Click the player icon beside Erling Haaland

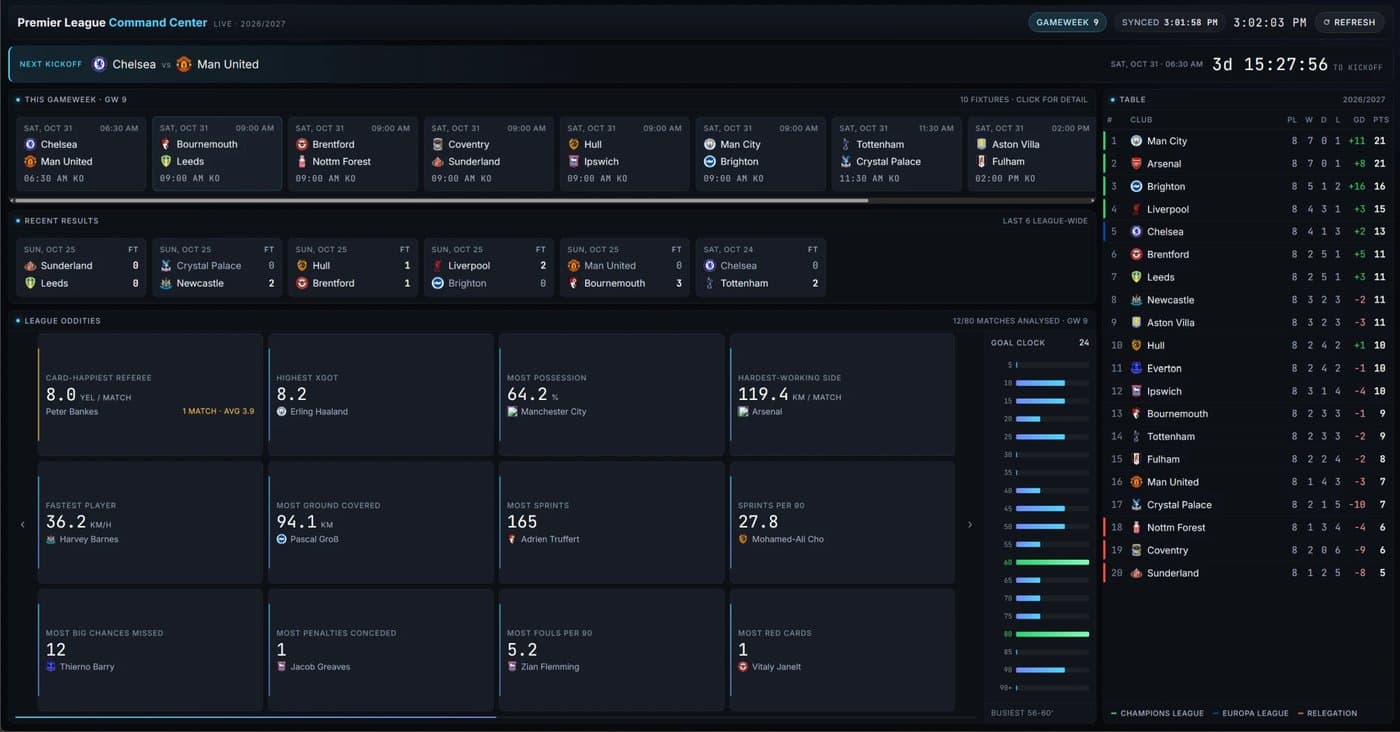(x=282, y=412)
